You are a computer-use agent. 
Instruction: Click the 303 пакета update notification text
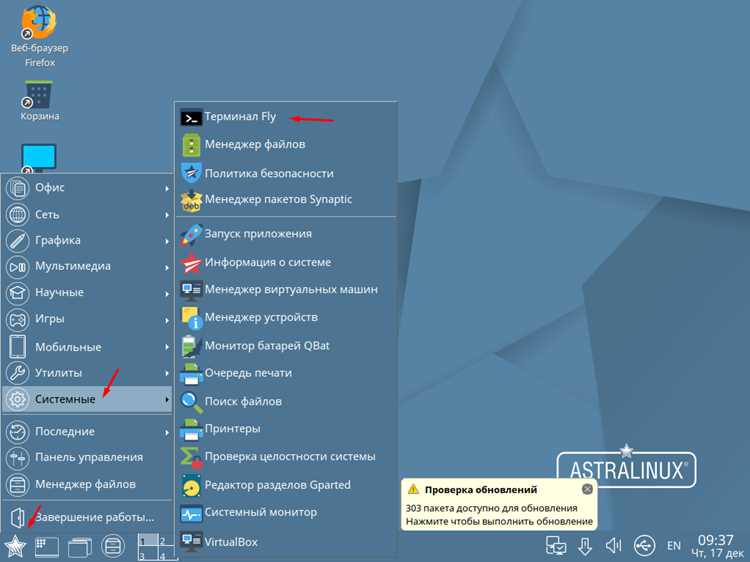pyautogui.click(x=492, y=508)
